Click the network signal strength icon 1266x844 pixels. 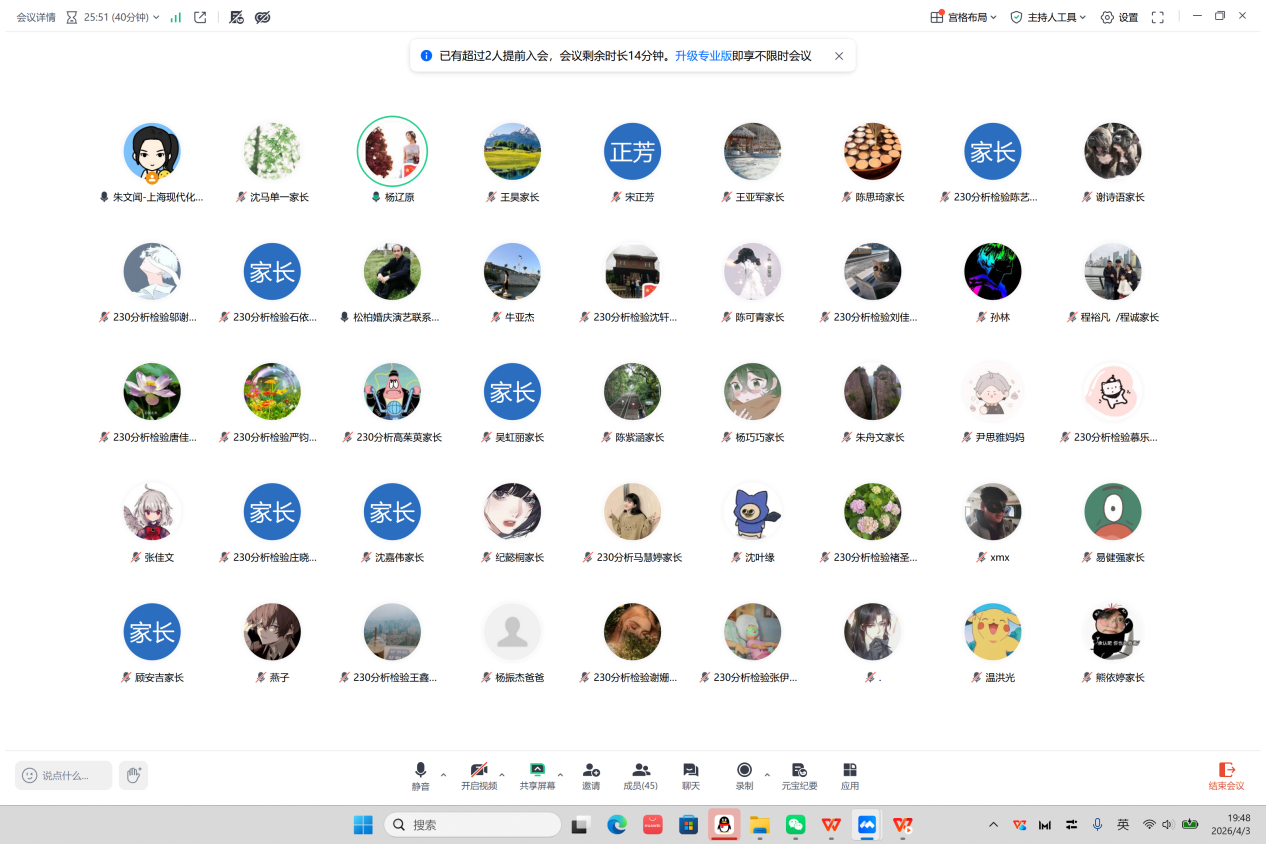[176, 17]
